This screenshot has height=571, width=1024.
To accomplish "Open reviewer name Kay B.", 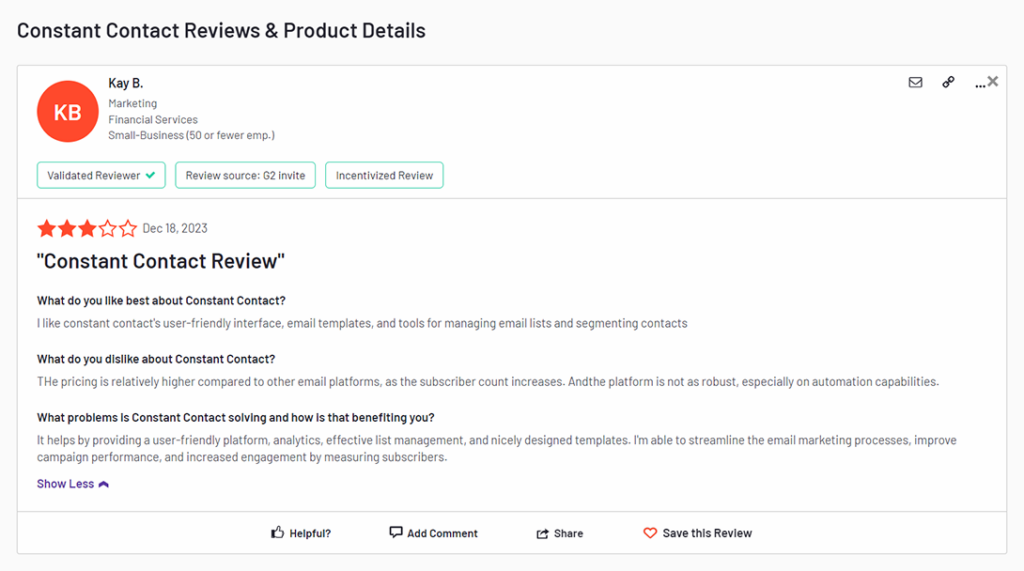I will pos(125,83).
